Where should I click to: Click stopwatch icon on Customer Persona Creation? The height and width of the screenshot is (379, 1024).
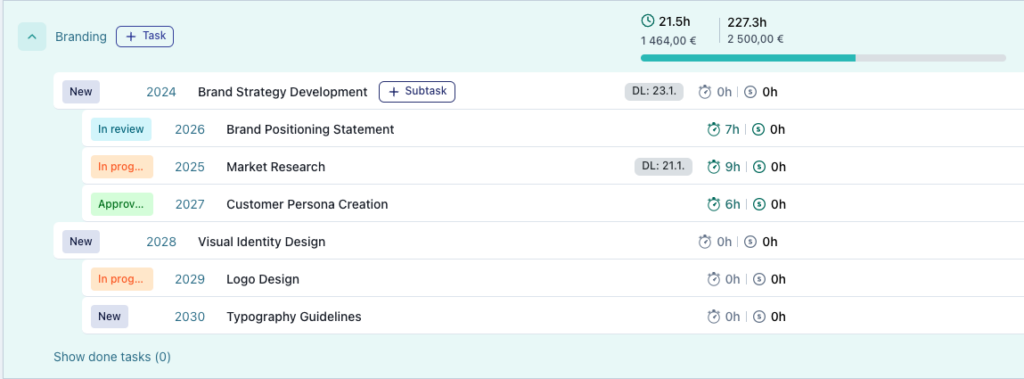[714, 205]
